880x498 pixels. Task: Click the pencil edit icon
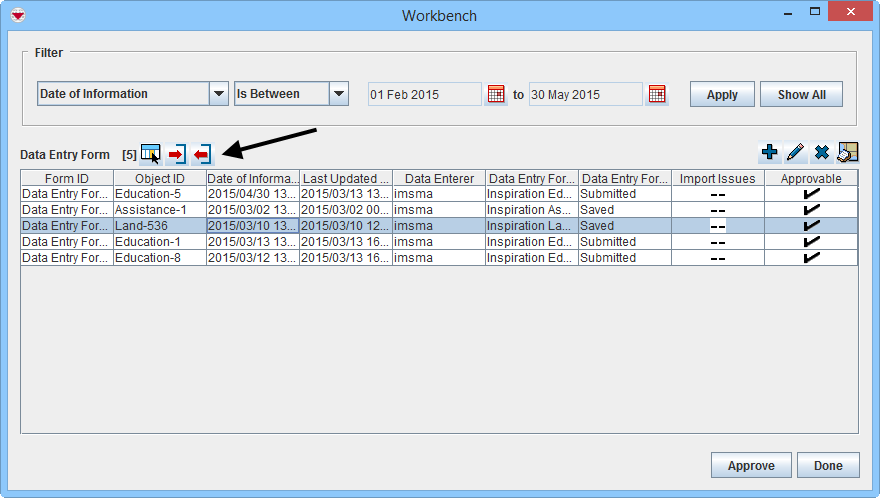point(795,153)
